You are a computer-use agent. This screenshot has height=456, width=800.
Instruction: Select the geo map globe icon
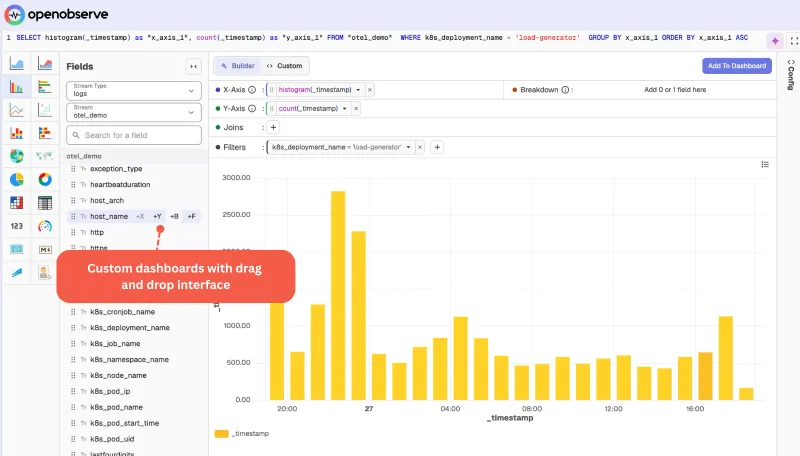17,156
